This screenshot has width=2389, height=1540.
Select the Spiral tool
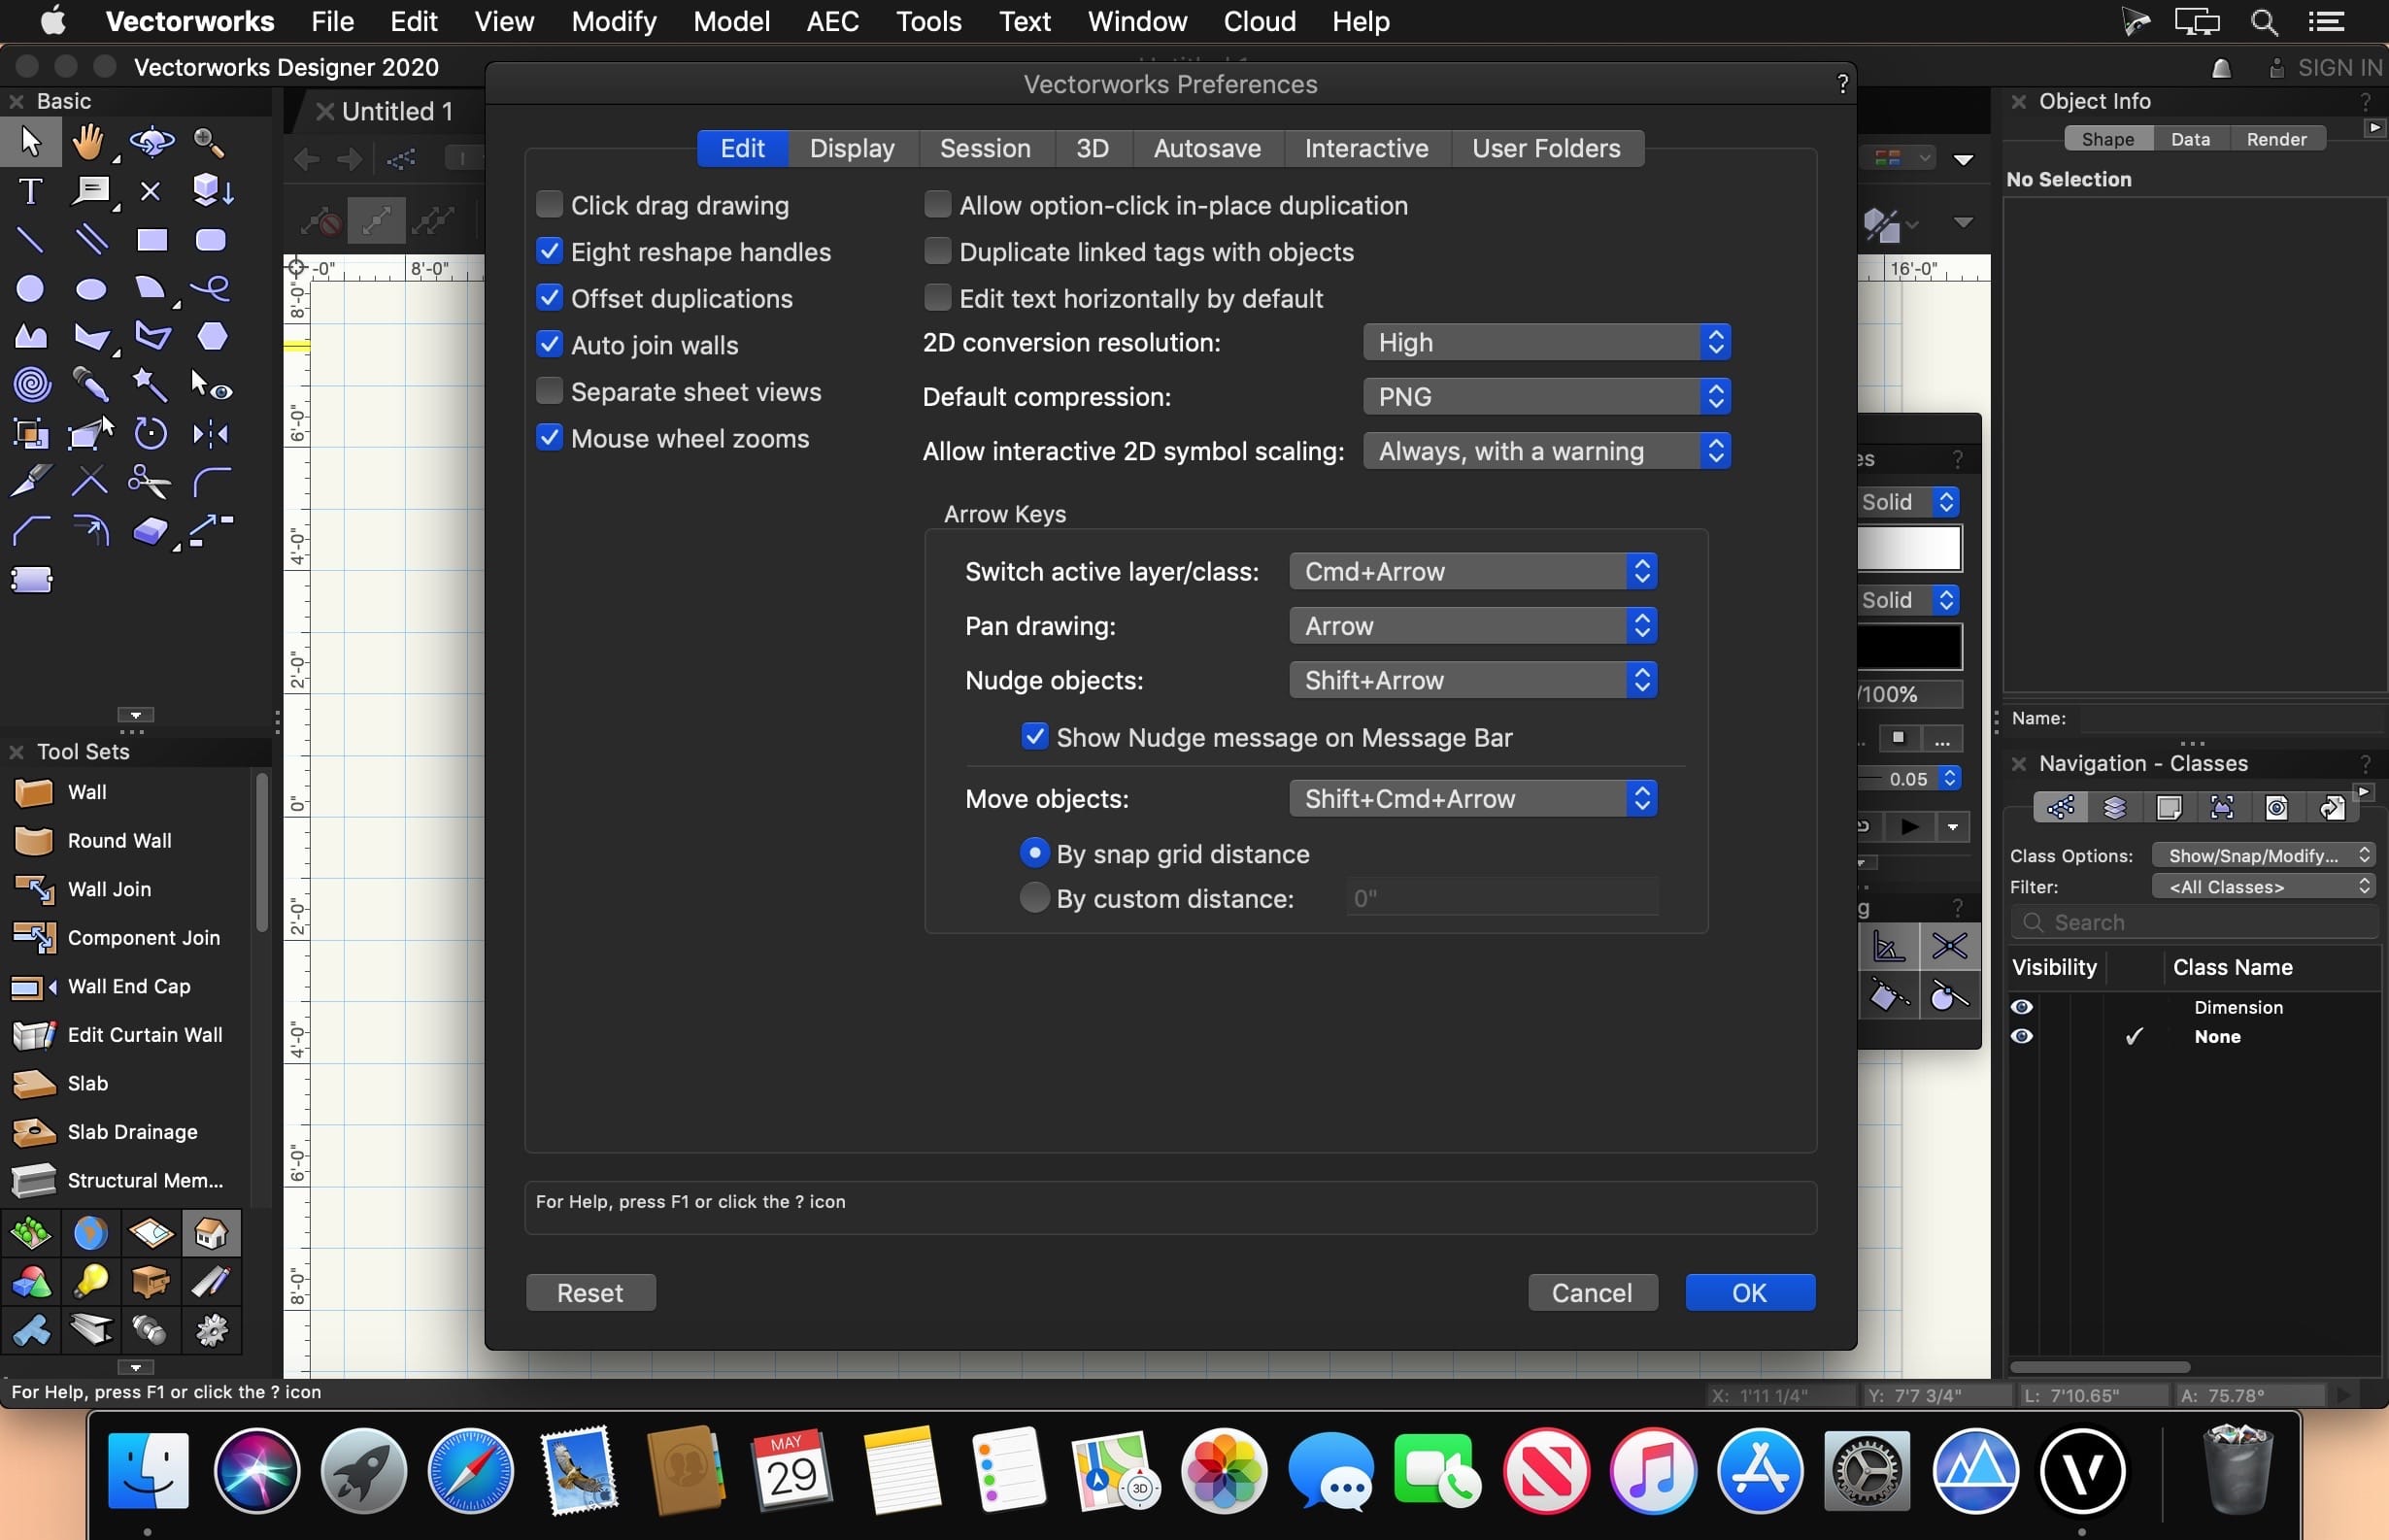point(31,384)
